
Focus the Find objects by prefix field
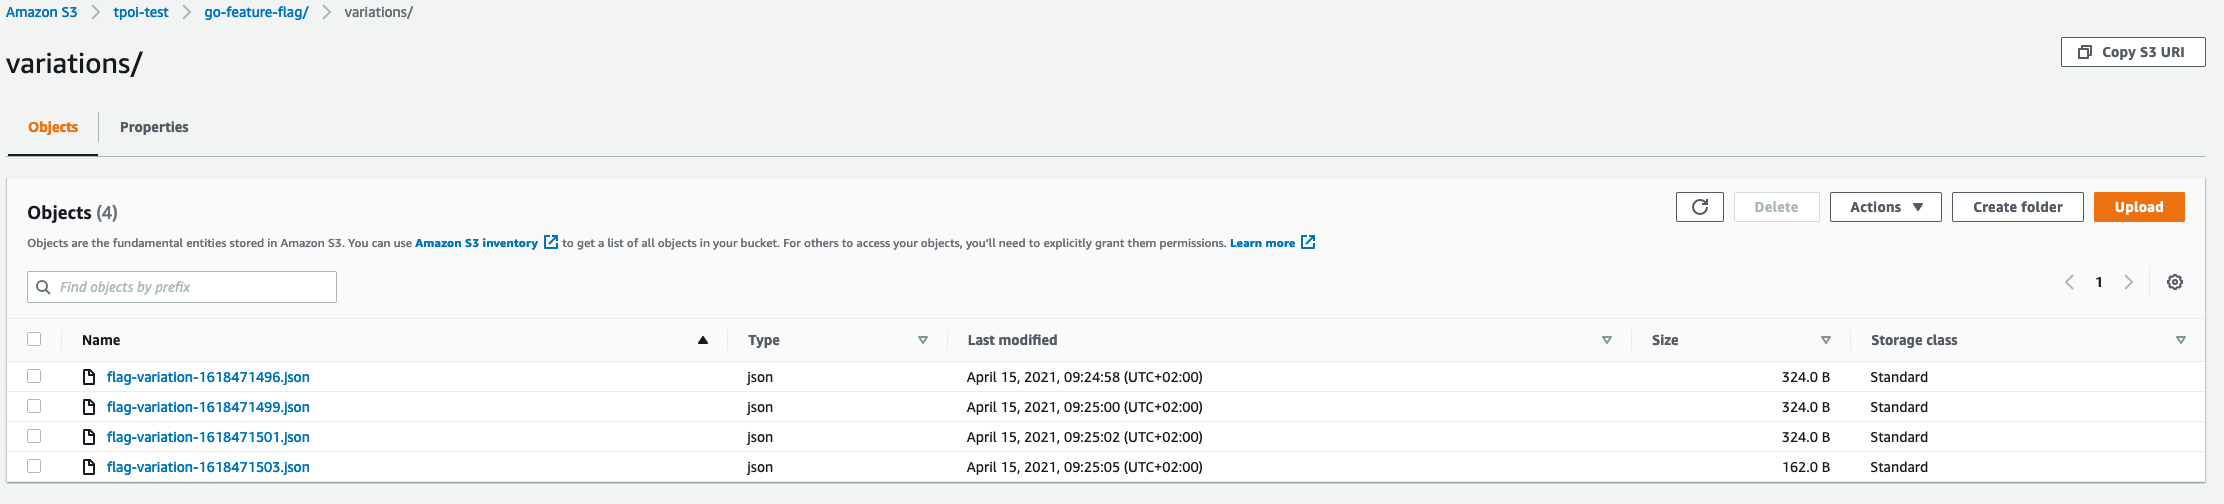coord(195,287)
